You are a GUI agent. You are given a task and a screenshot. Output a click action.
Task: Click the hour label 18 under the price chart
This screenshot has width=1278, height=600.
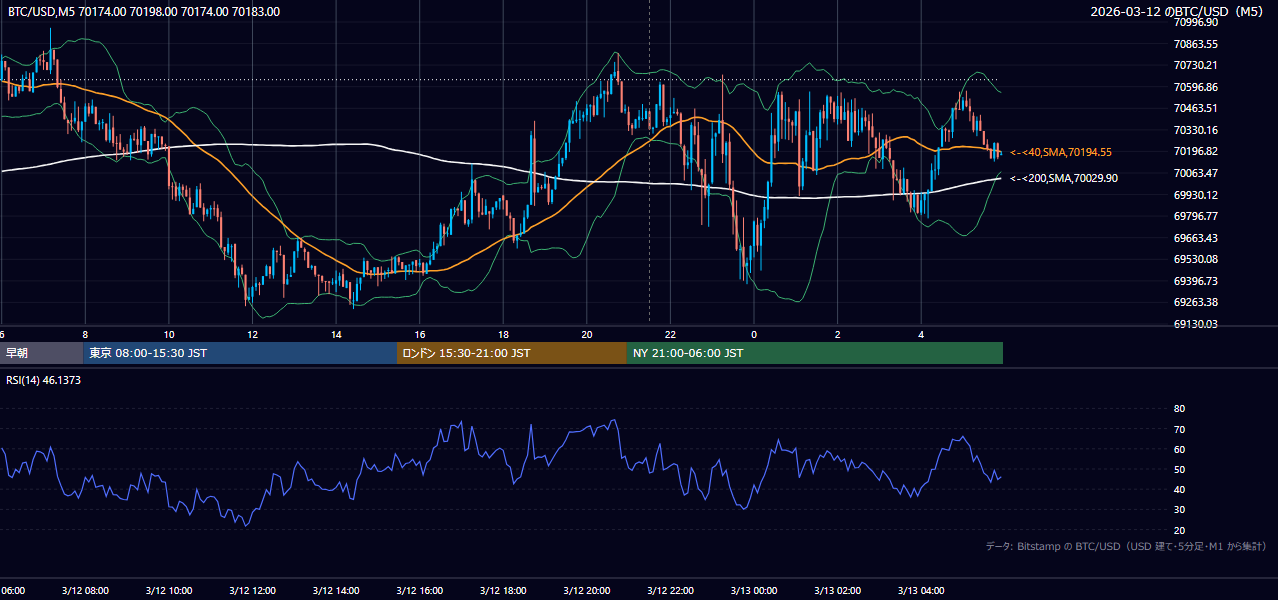click(x=503, y=334)
